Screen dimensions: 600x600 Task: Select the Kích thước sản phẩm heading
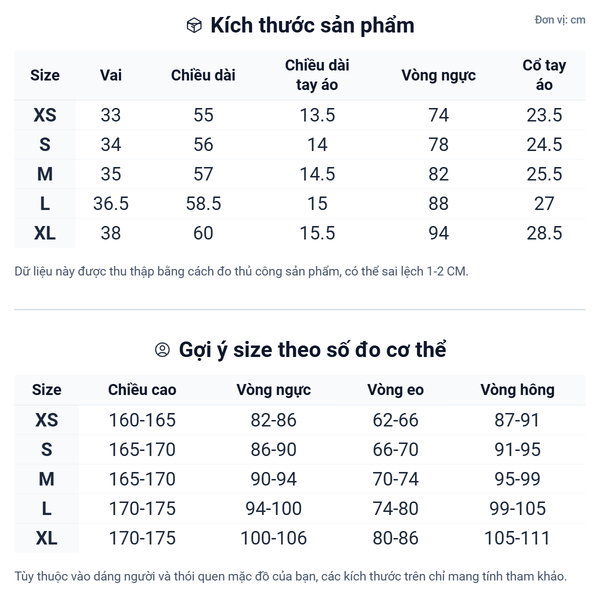pyautogui.click(x=312, y=26)
